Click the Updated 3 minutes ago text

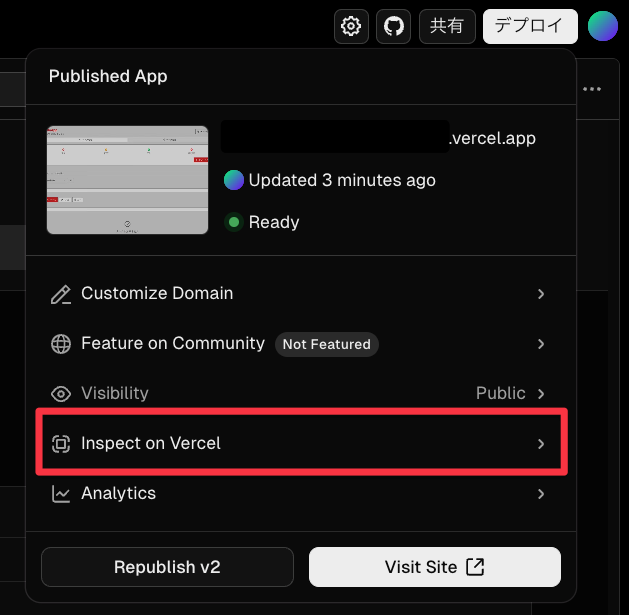click(x=342, y=180)
